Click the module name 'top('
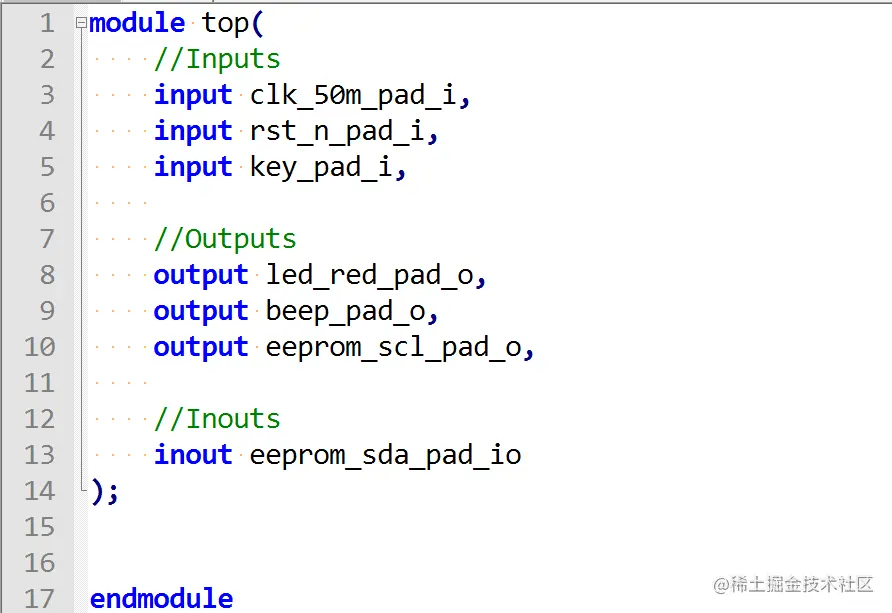Viewport: 892px width, 613px height. pos(233,24)
